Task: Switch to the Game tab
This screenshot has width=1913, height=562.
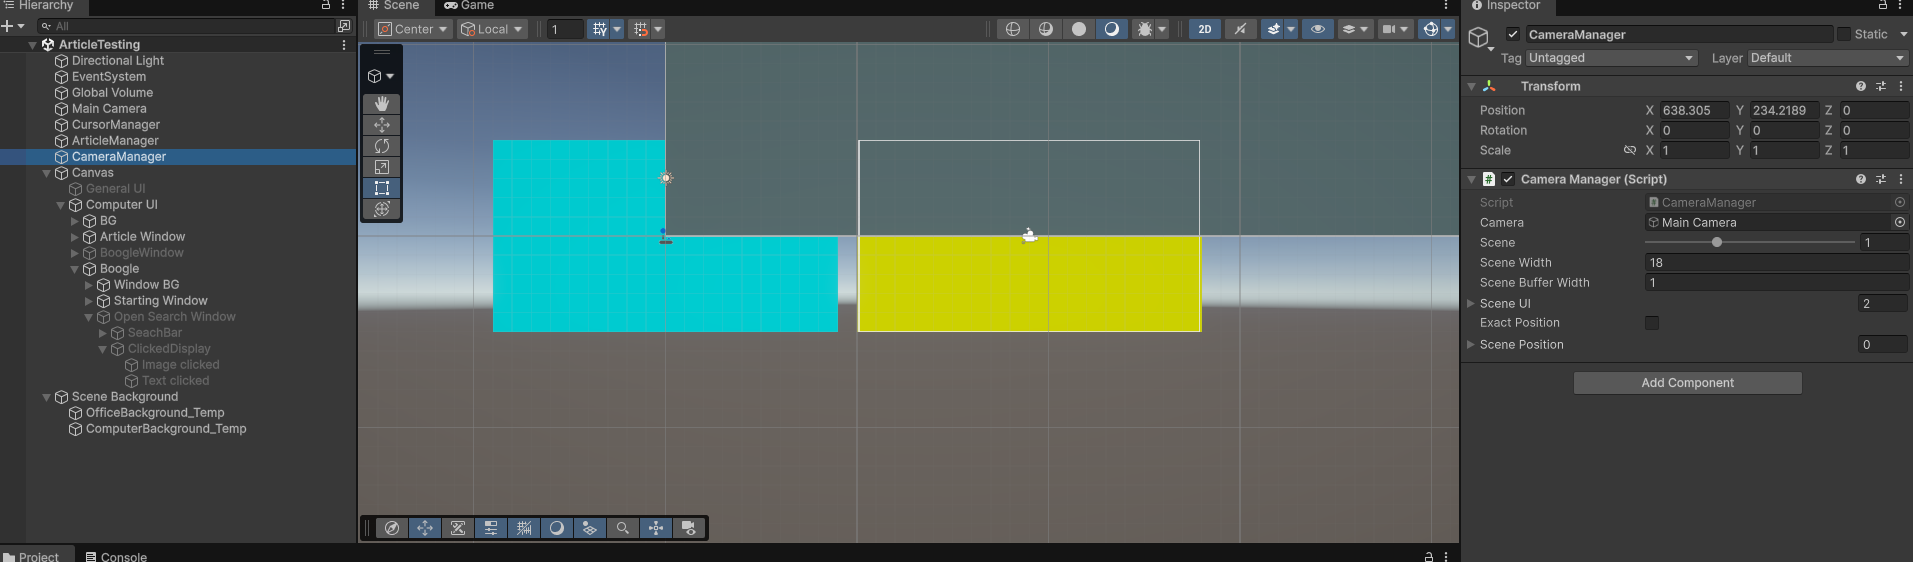Action: 469,6
